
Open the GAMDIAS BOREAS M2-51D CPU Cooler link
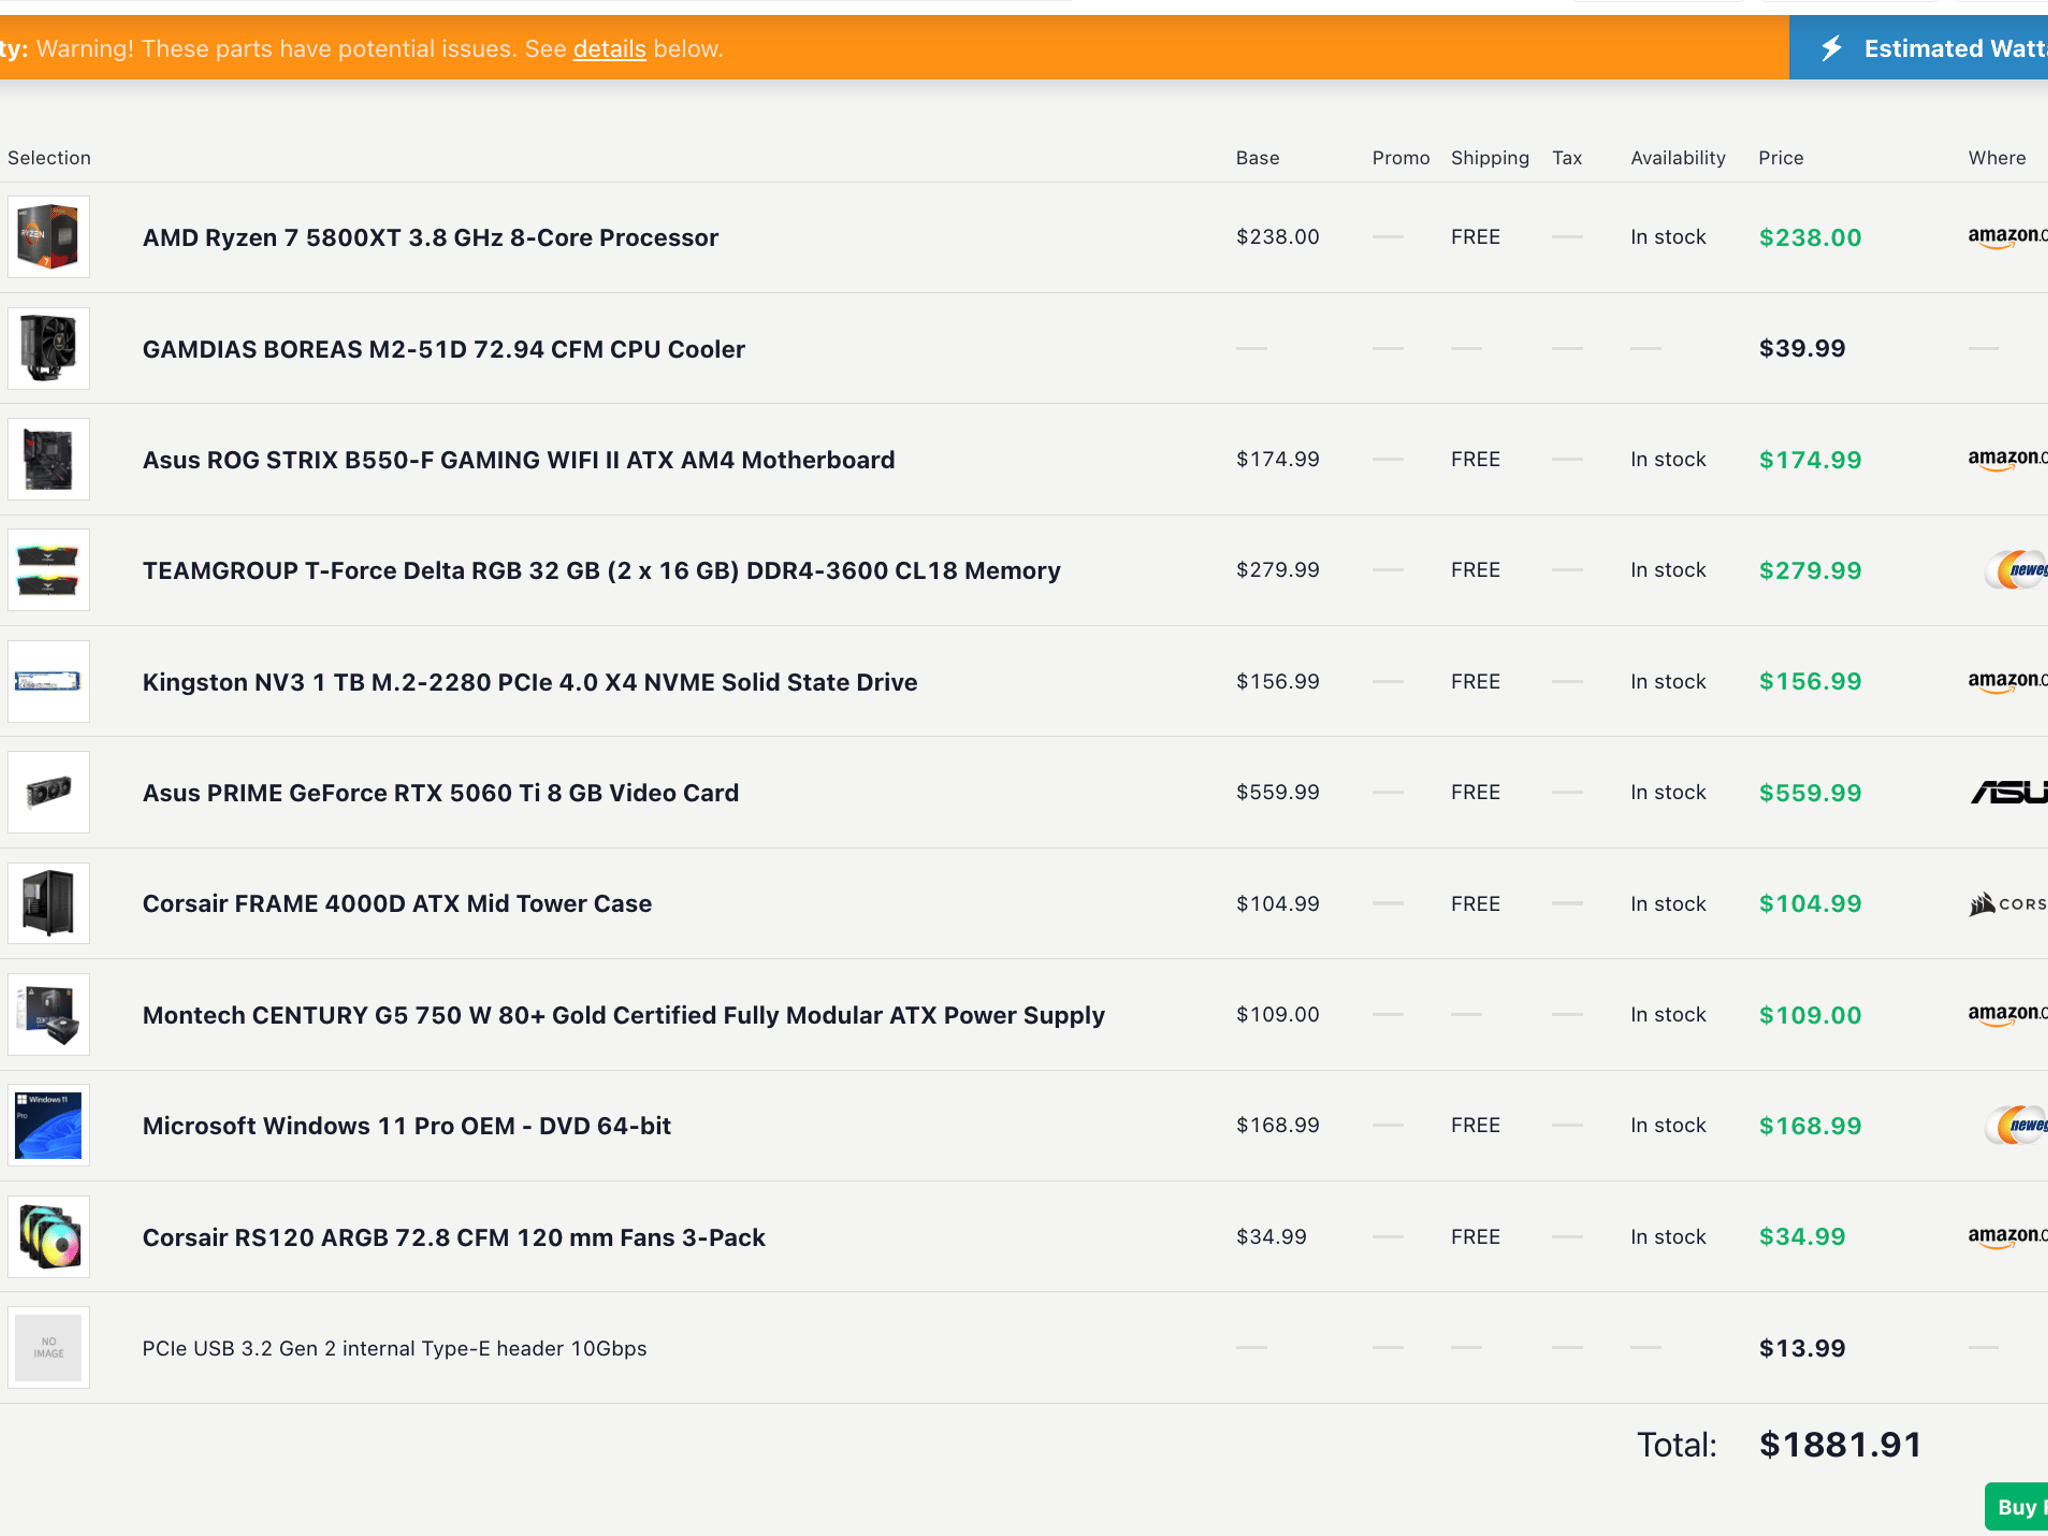point(443,349)
